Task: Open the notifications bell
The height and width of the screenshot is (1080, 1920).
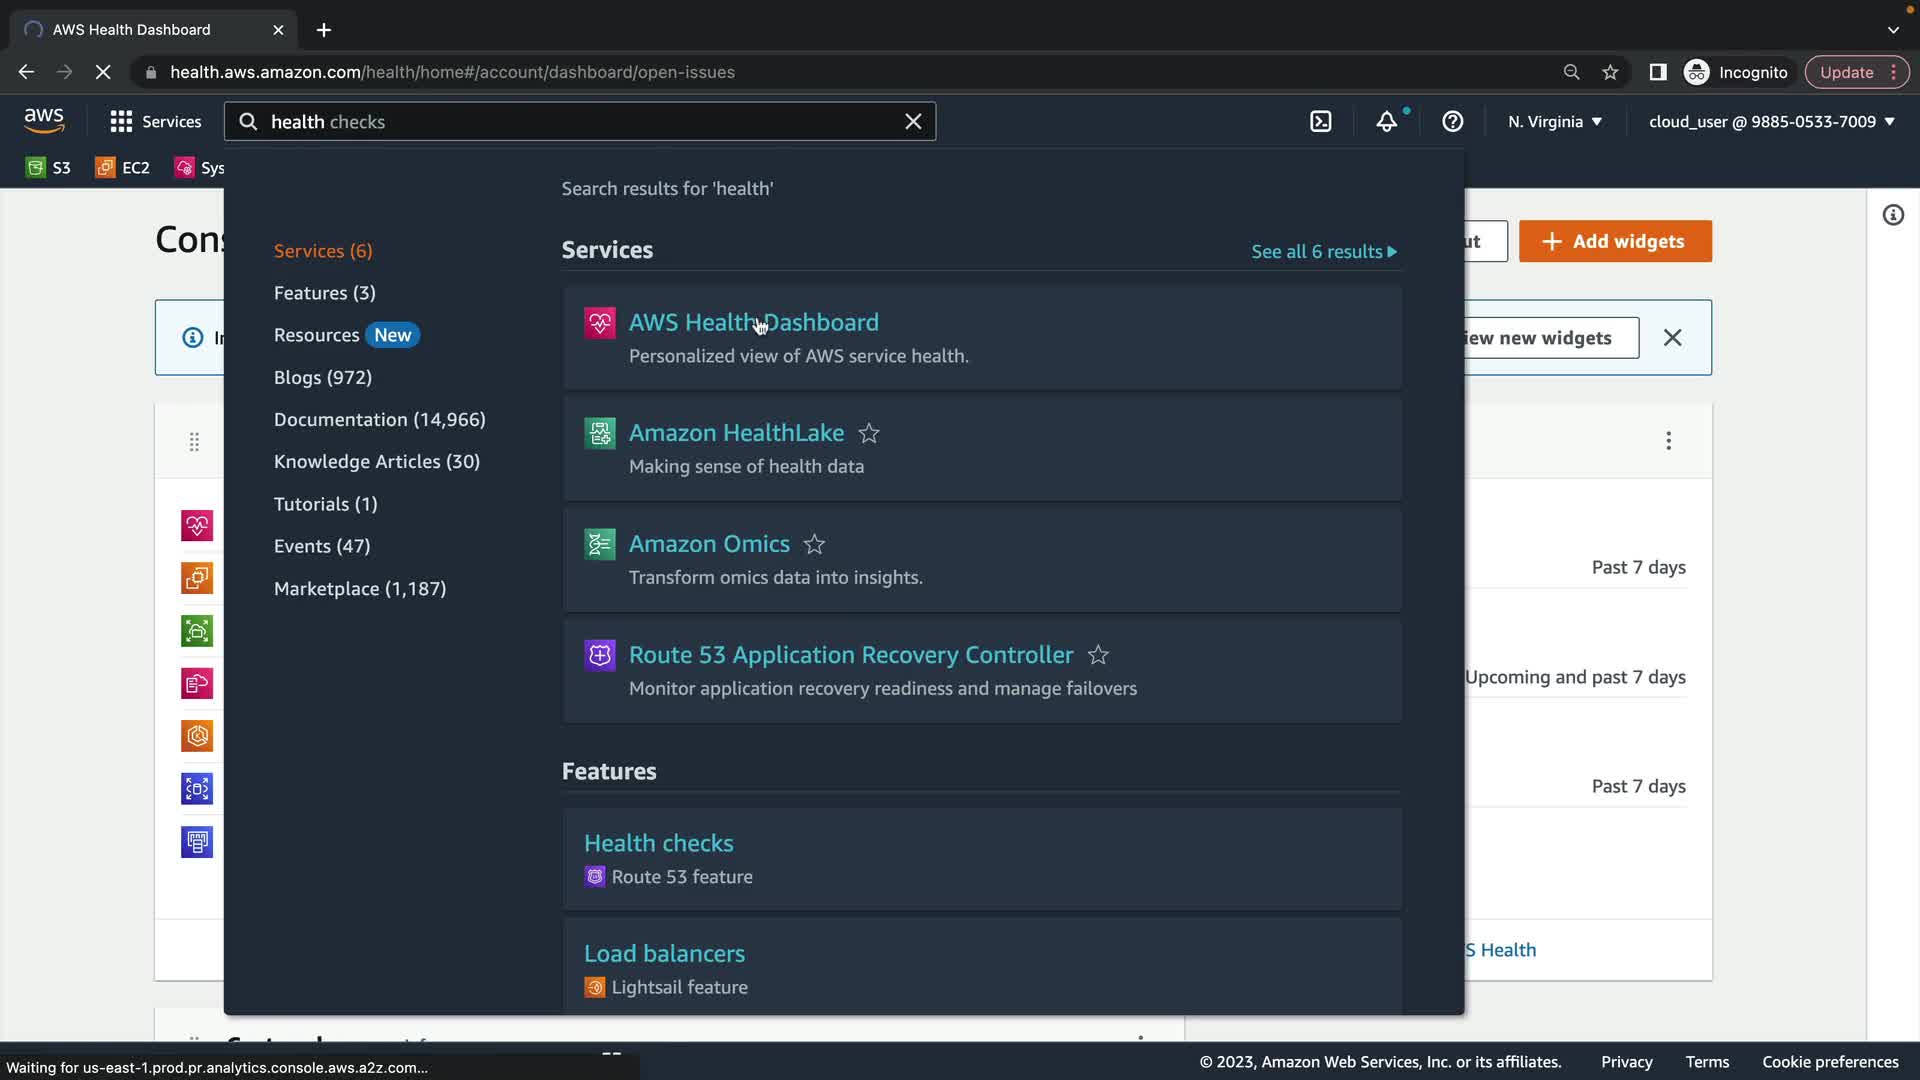Action: tap(1386, 122)
